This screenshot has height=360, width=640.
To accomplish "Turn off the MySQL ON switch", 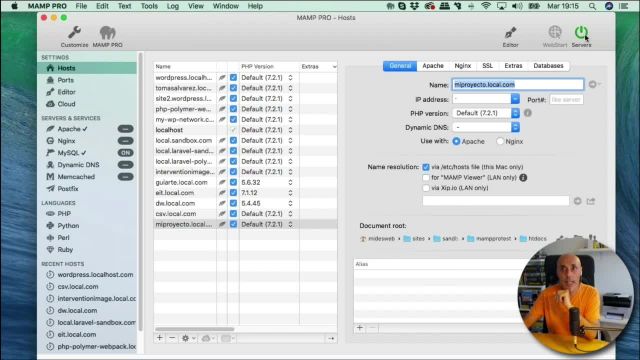I will click(125, 153).
